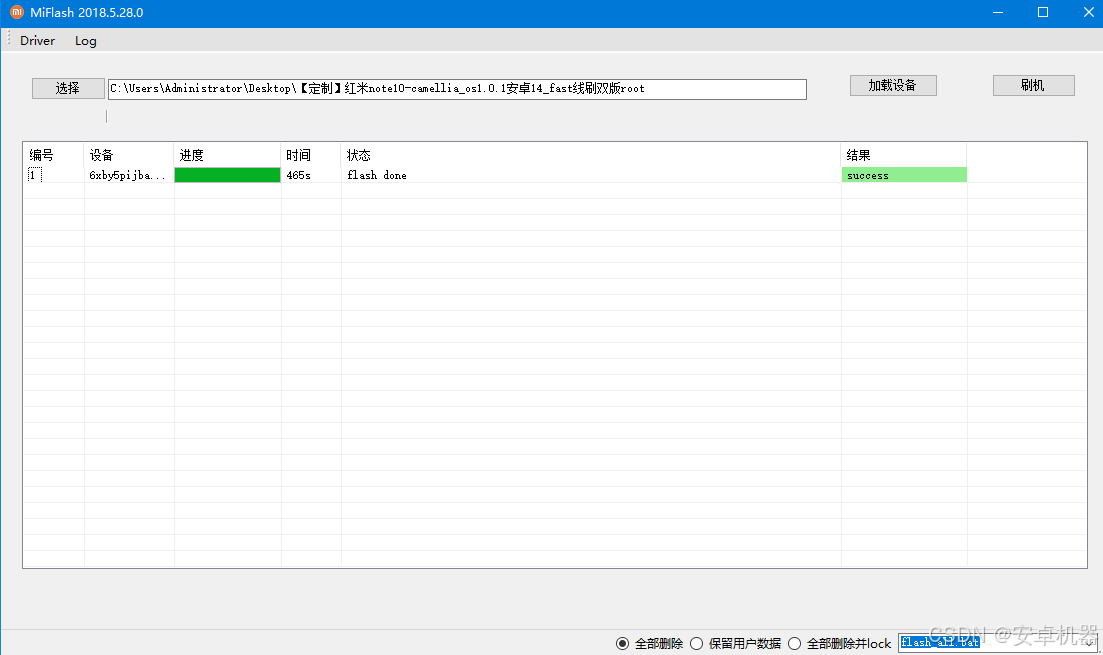1103x655 pixels.
Task: Close the MiFlash window
Action: [x=1088, y=13]
